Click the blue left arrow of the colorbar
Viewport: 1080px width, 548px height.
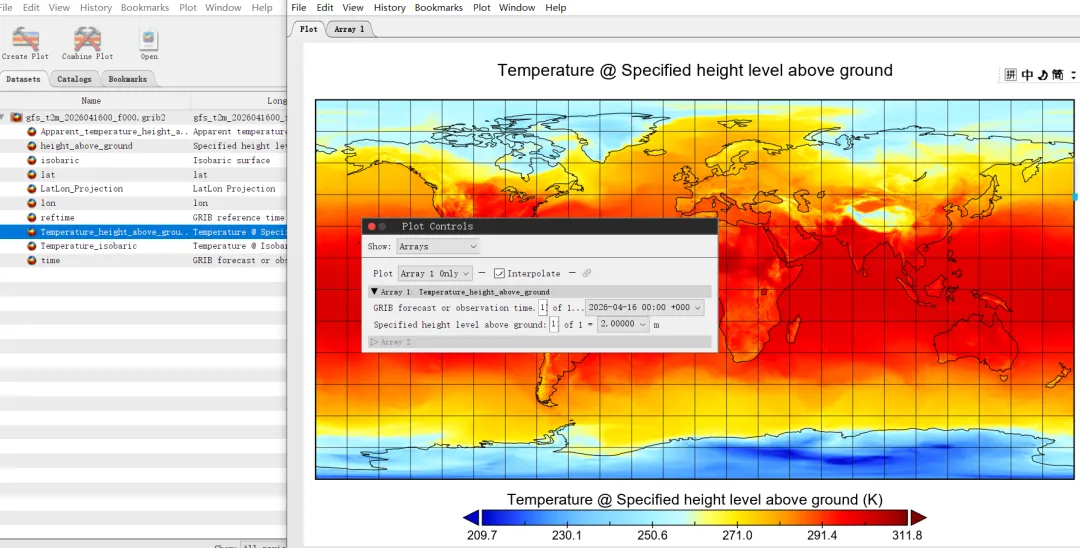[471, 518]
